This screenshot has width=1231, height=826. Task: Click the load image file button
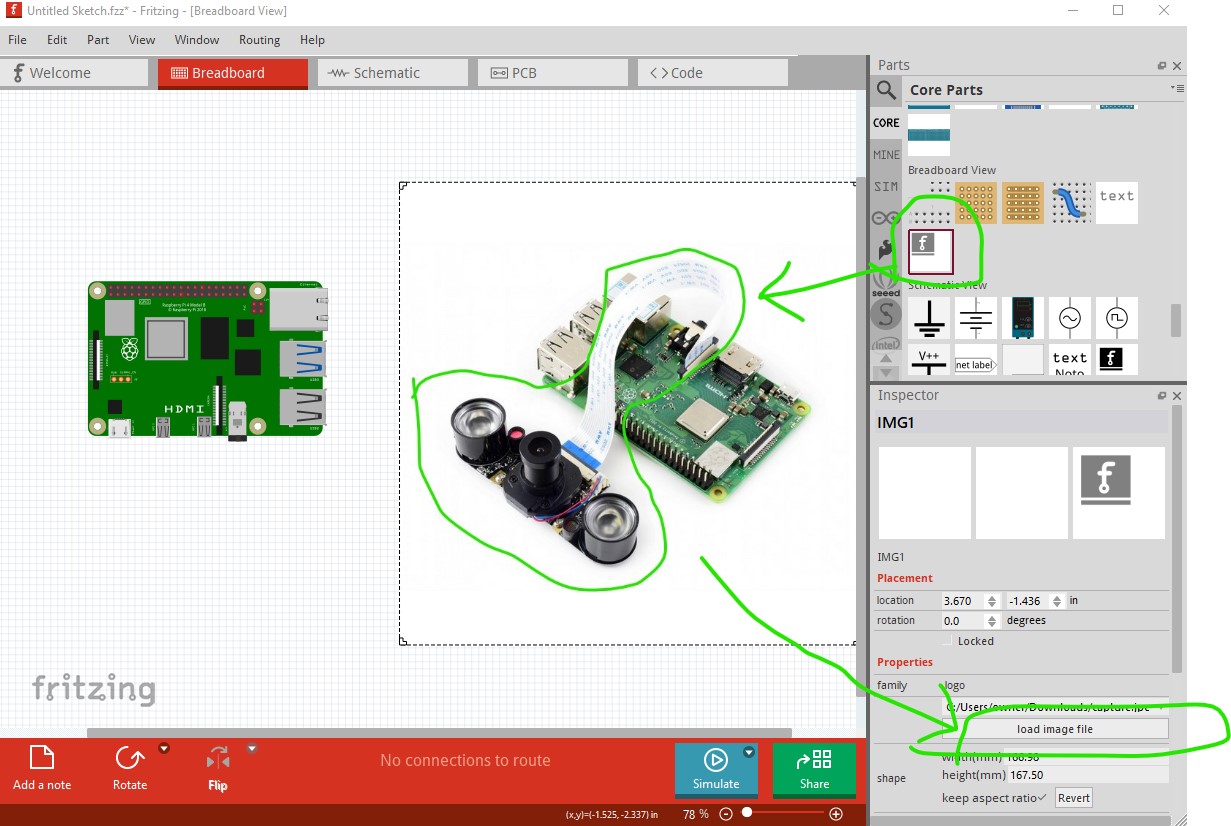click(1054, 729)
